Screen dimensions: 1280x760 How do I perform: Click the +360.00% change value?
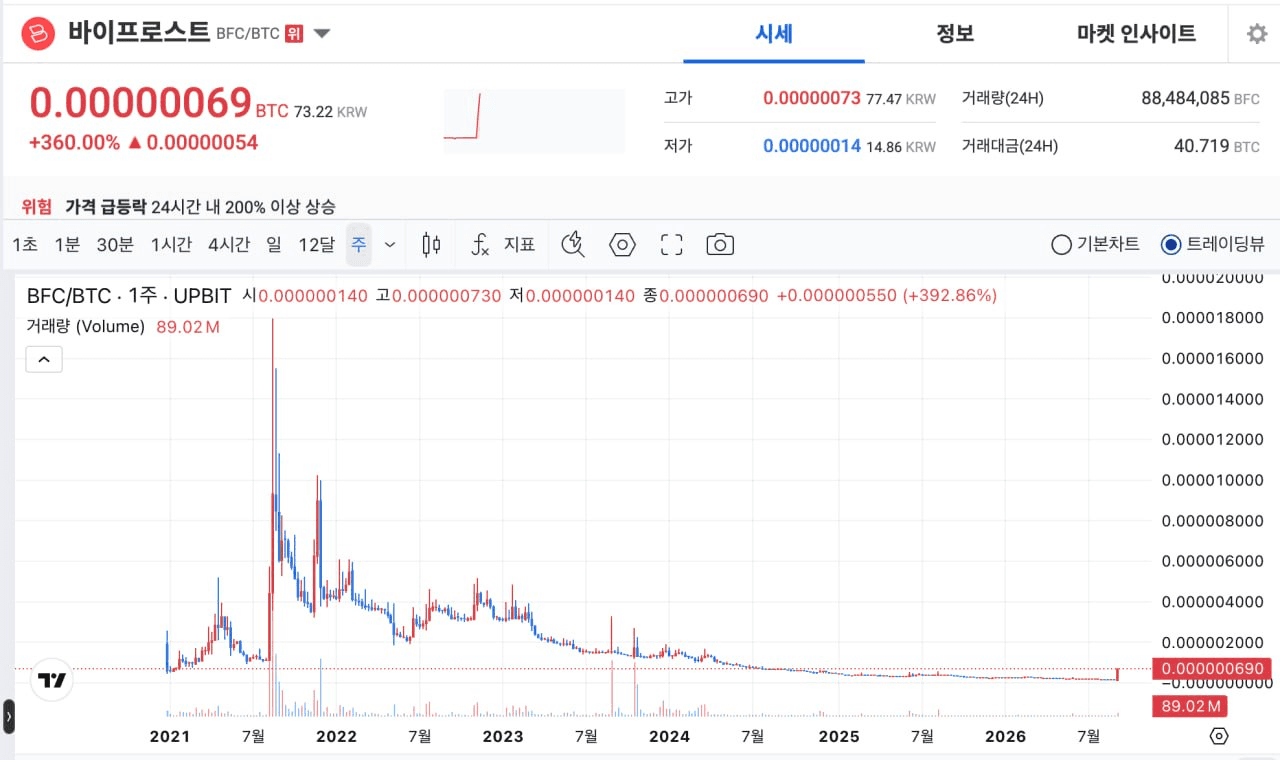[74, 142]
